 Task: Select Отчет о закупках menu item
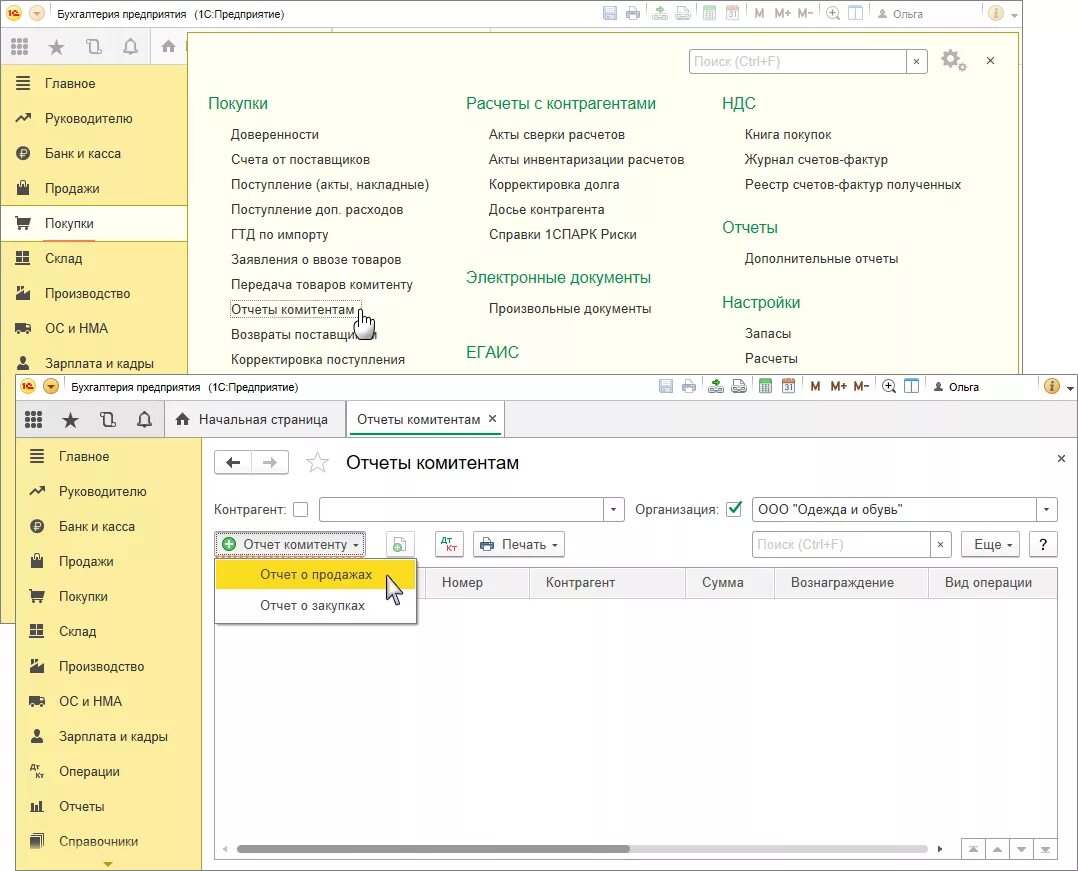(316, 606)
